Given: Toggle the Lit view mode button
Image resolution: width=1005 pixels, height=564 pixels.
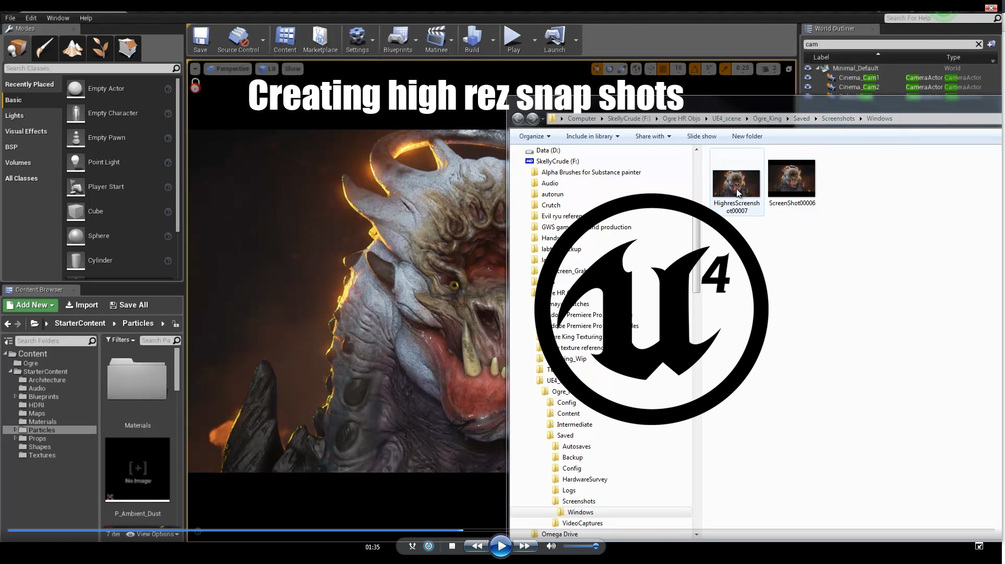Looking at the screenshot, I should (267, 69).
